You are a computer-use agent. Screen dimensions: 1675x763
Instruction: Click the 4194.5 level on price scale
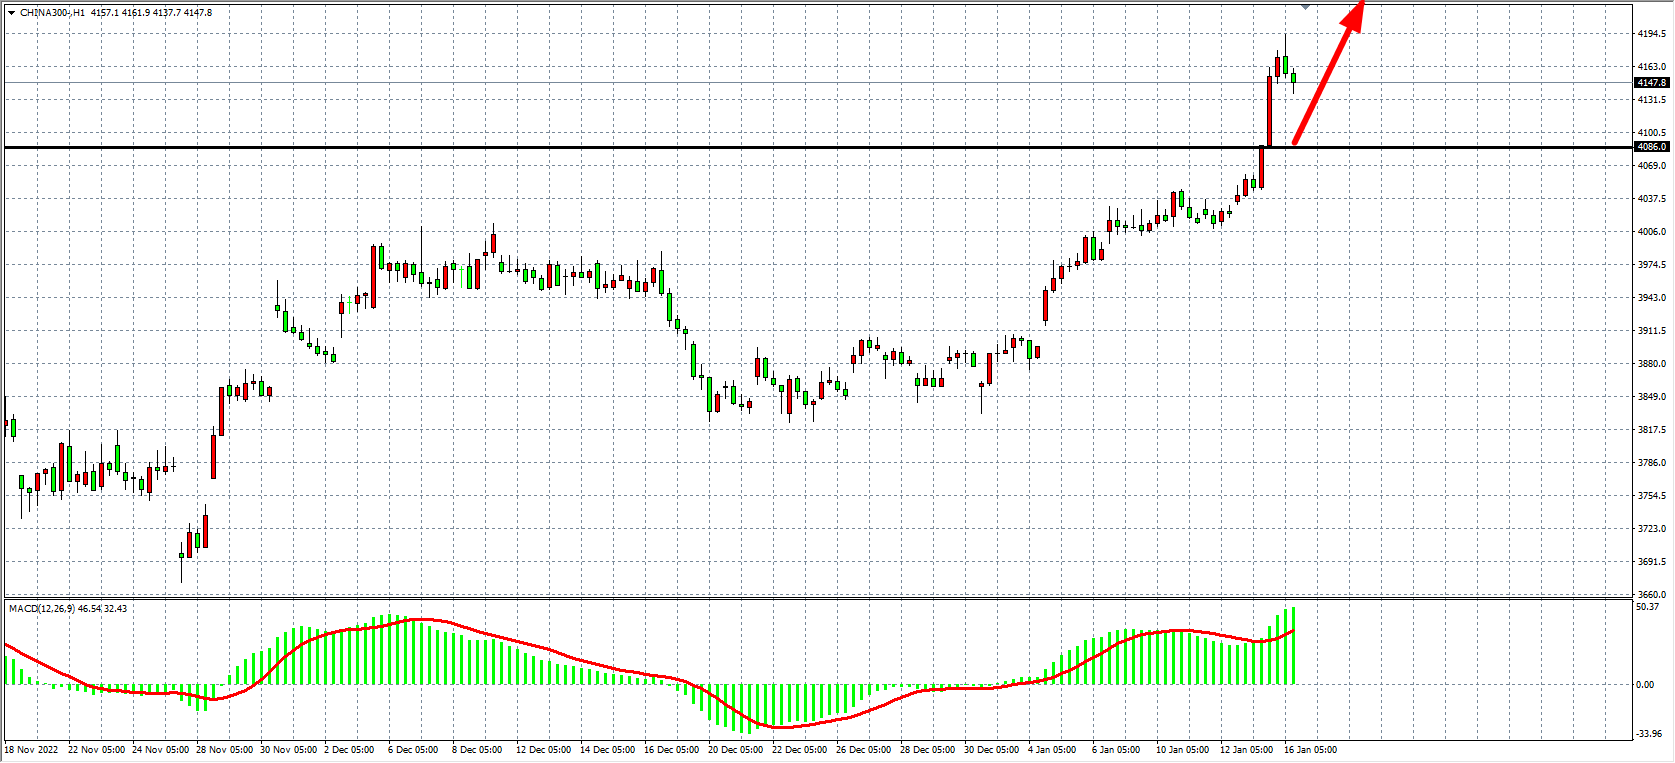pyautogui.click(x=1651, y=34)
